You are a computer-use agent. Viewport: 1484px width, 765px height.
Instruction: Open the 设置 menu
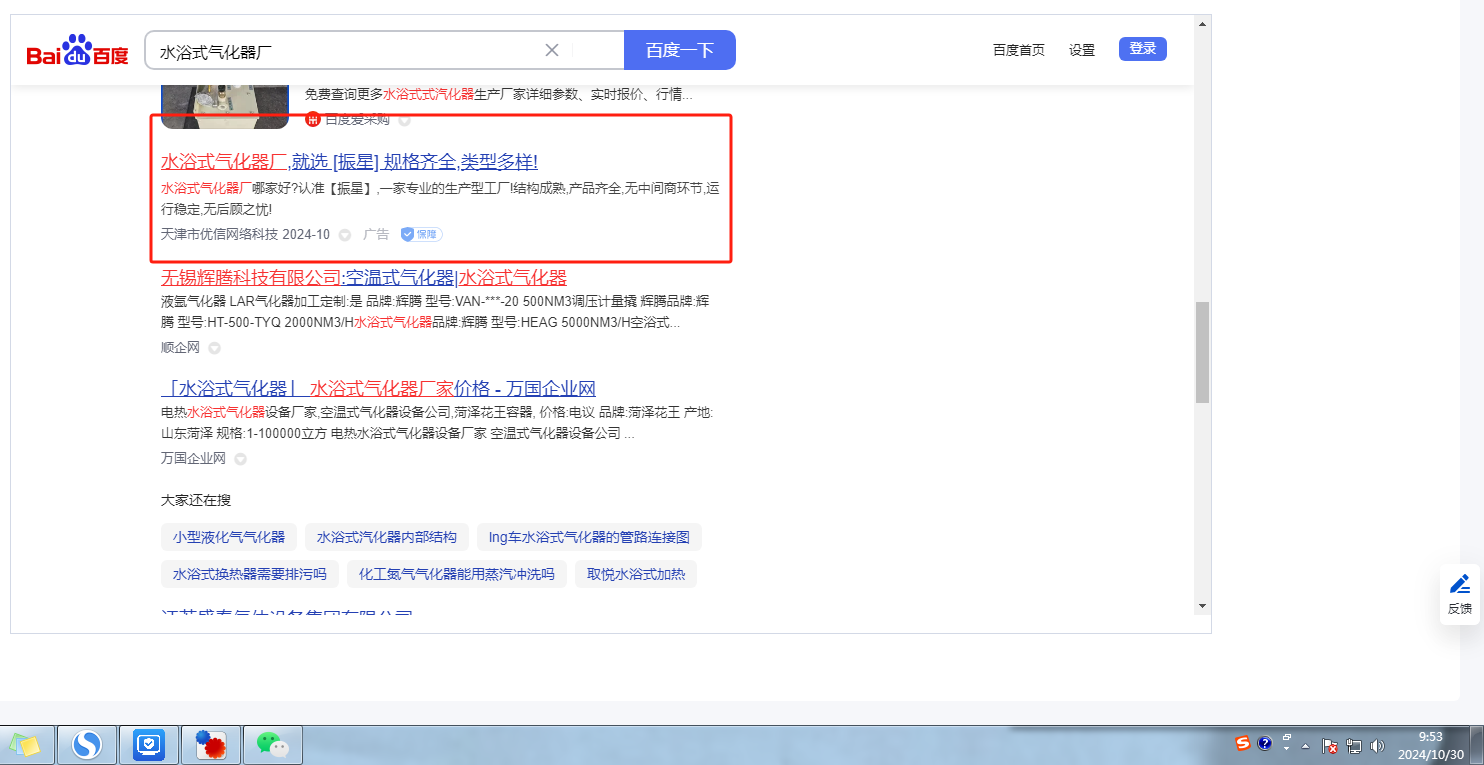[x=1081, y=50]
